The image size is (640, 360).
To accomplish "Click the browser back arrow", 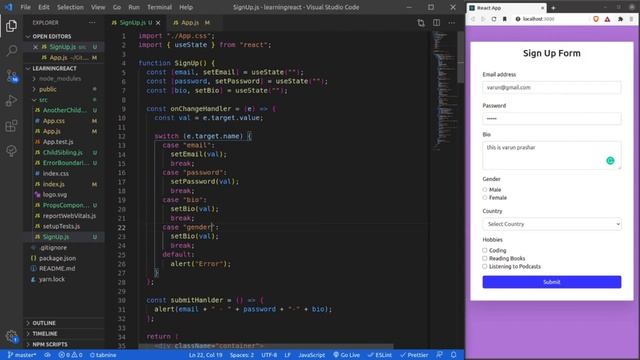I will (473, 19).
